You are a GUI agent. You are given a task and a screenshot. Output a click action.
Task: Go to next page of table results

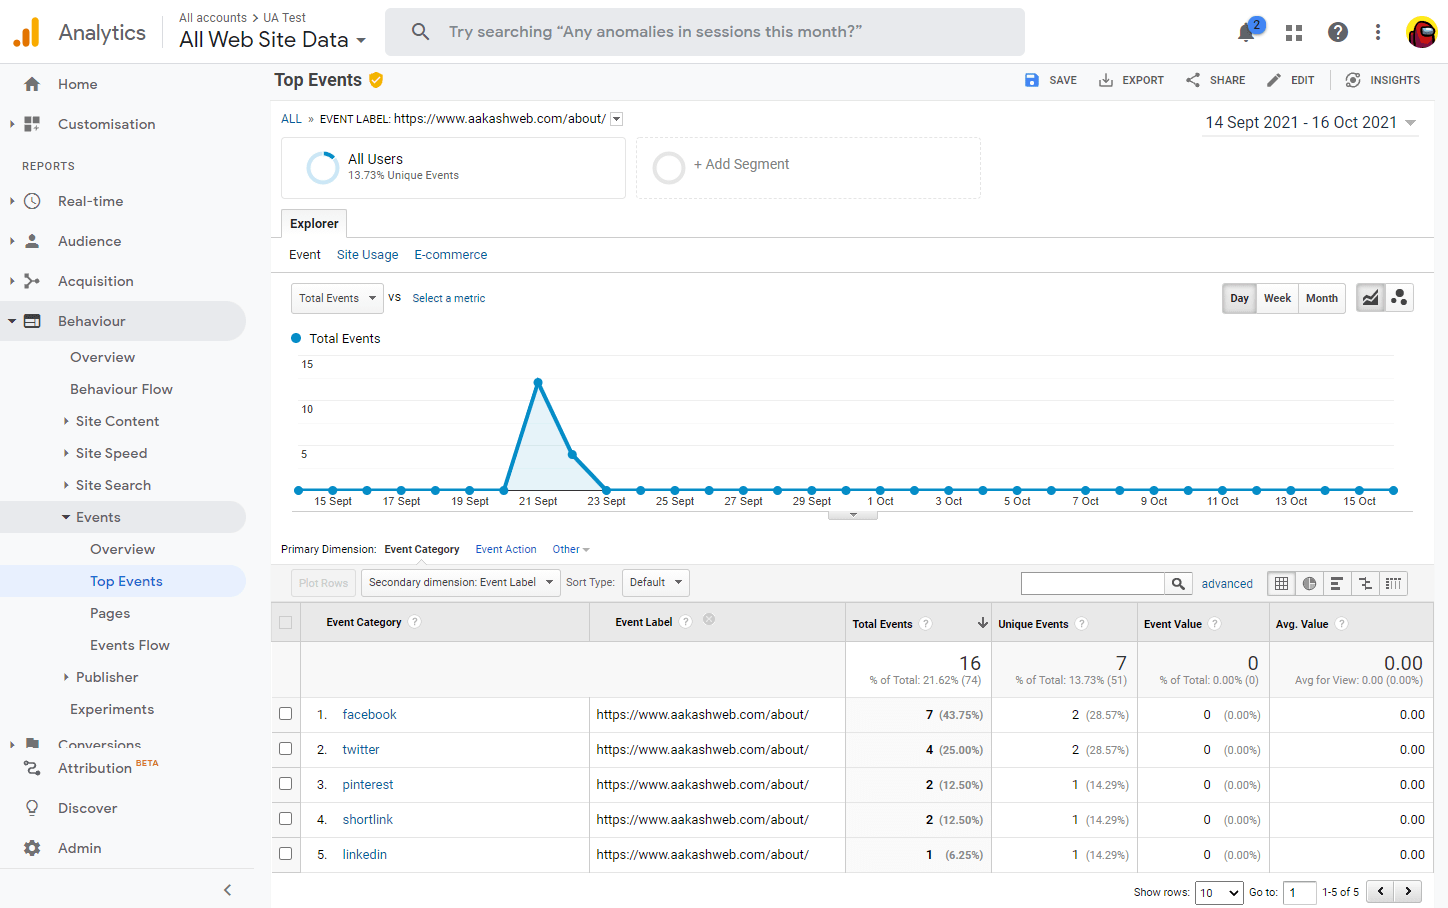[x=1408, y=891]
